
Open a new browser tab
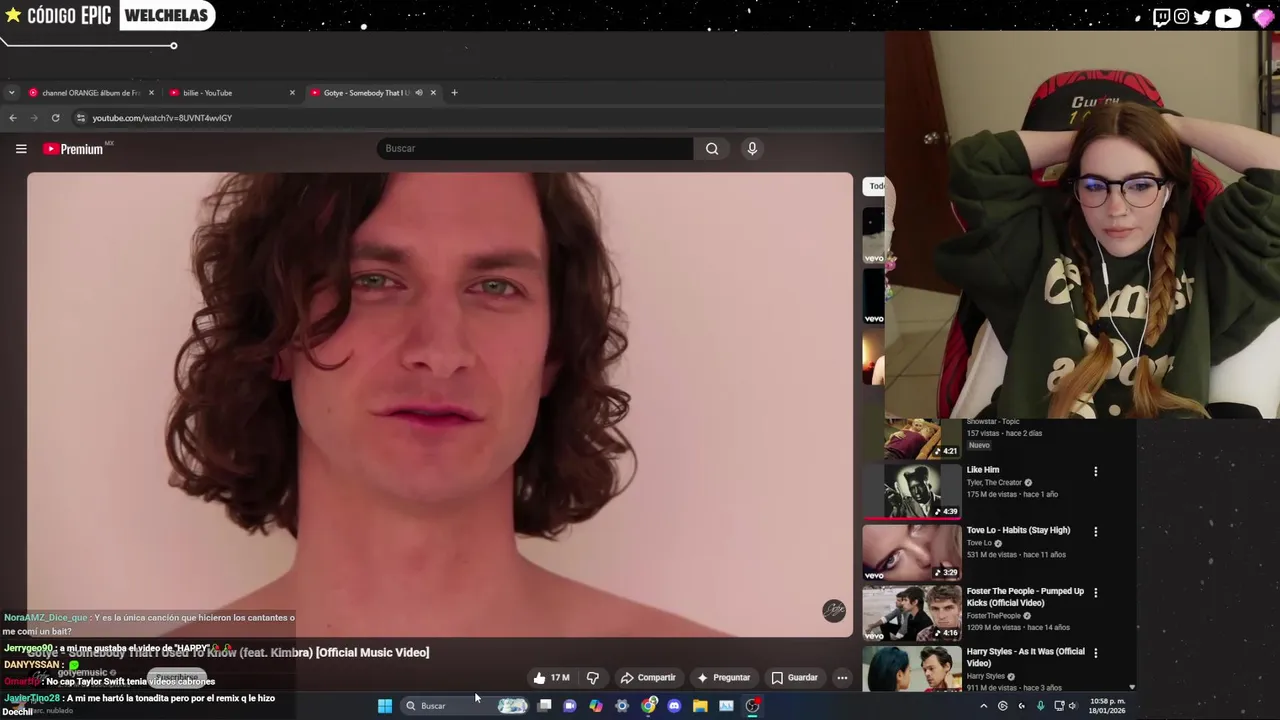pyautogui.click(x=454, y=93)
